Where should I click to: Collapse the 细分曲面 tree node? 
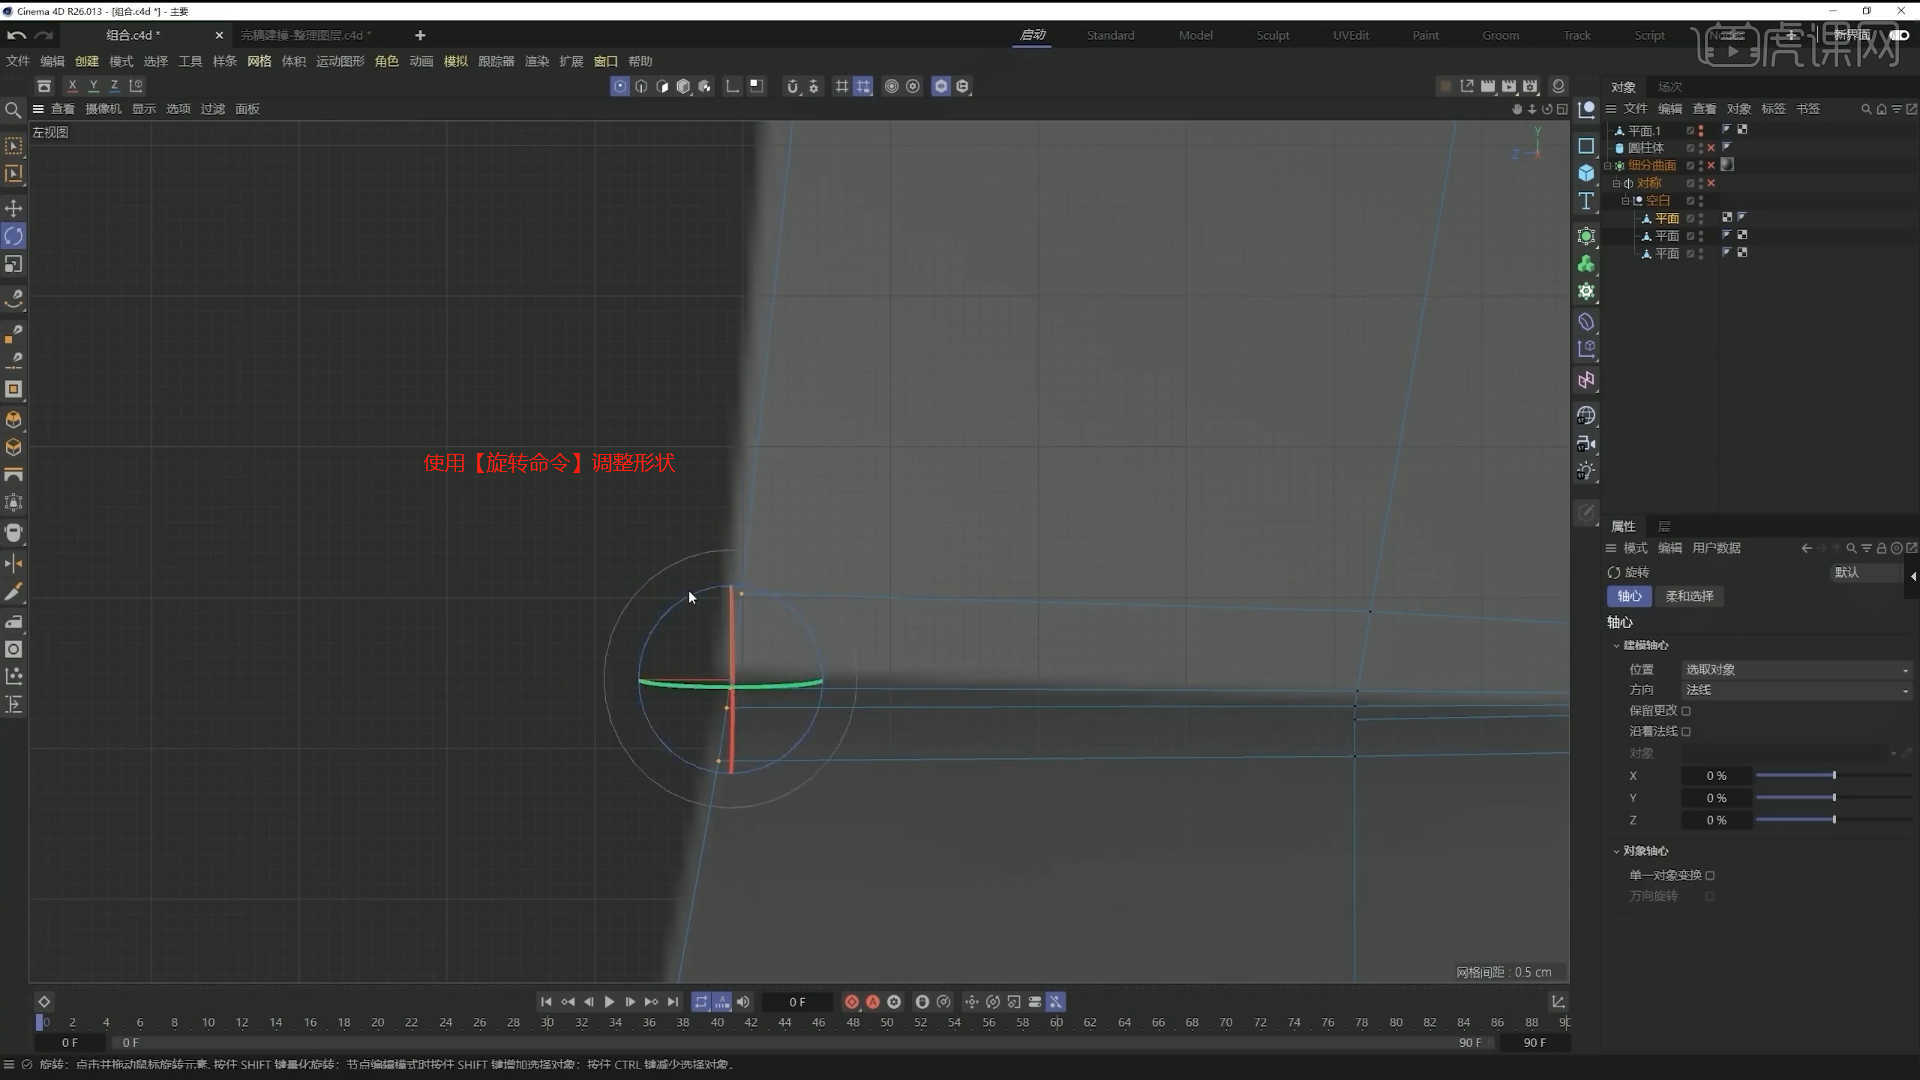(x=1608, y=166)
